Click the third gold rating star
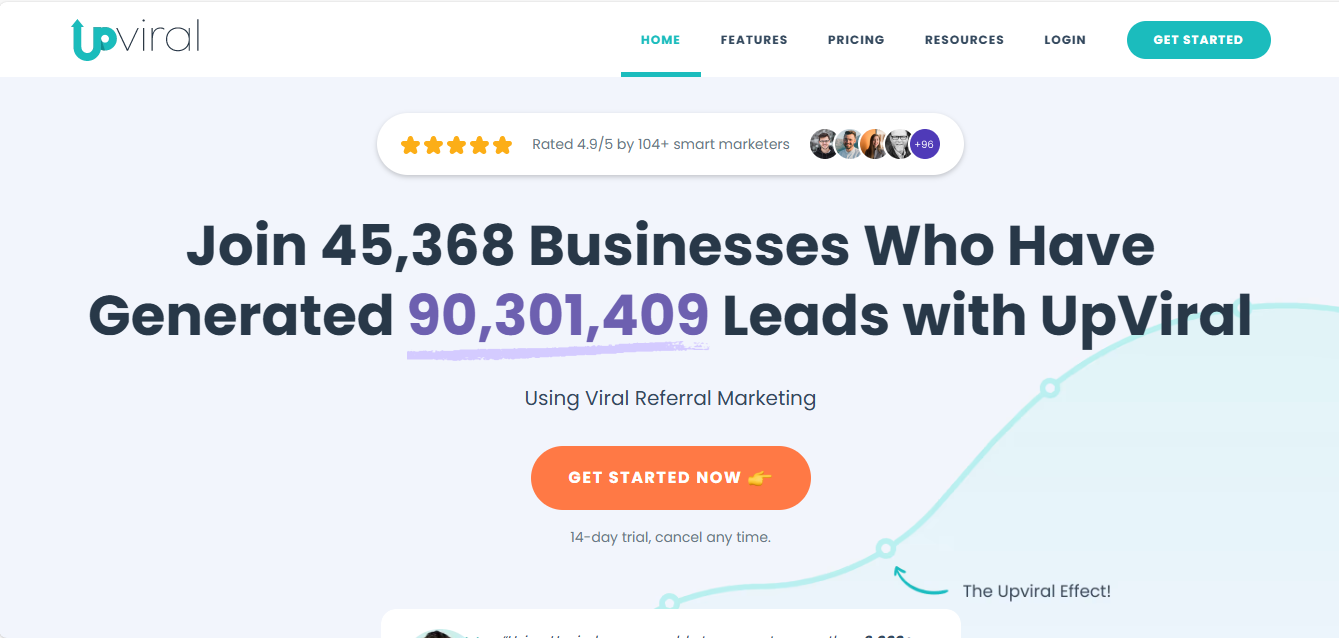The image size is (1339, 638). pos(456,144)
